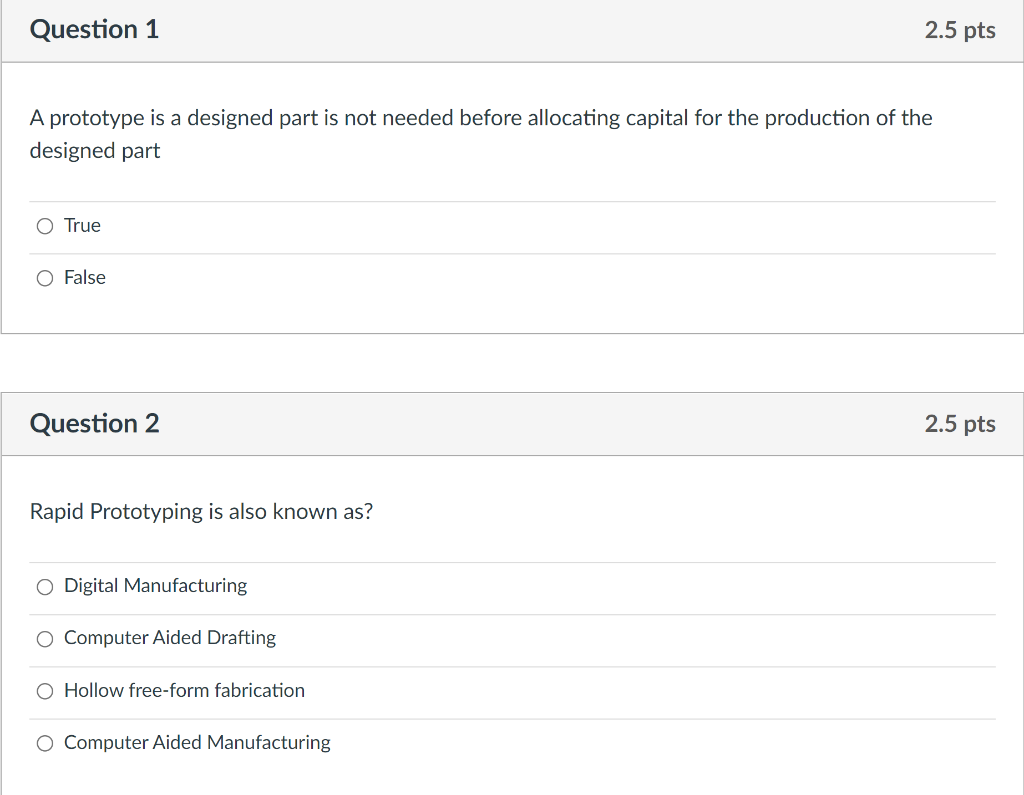Select the True radio button
Screen dimensions: 1024x795
pos(44,226)
